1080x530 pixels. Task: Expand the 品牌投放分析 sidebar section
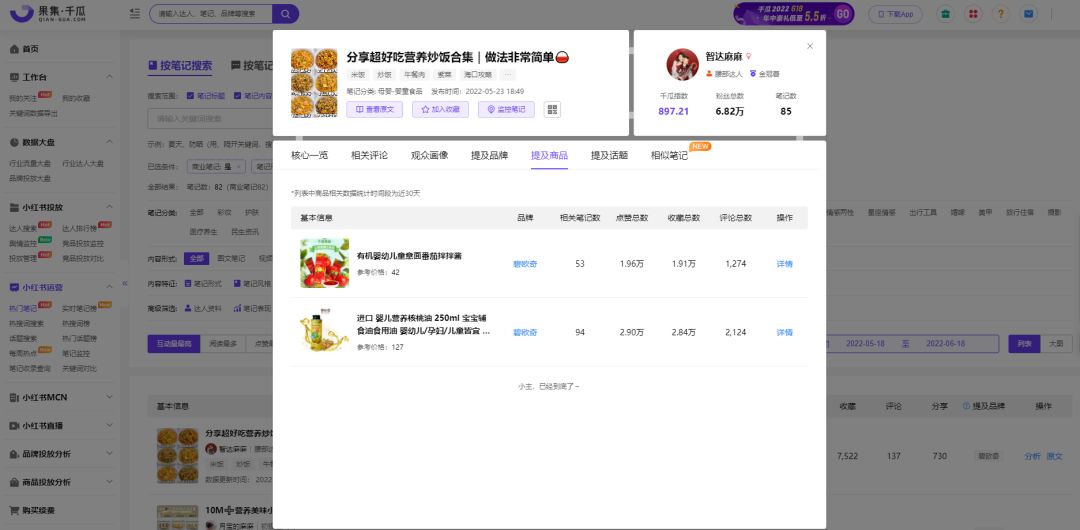(110, 453)
